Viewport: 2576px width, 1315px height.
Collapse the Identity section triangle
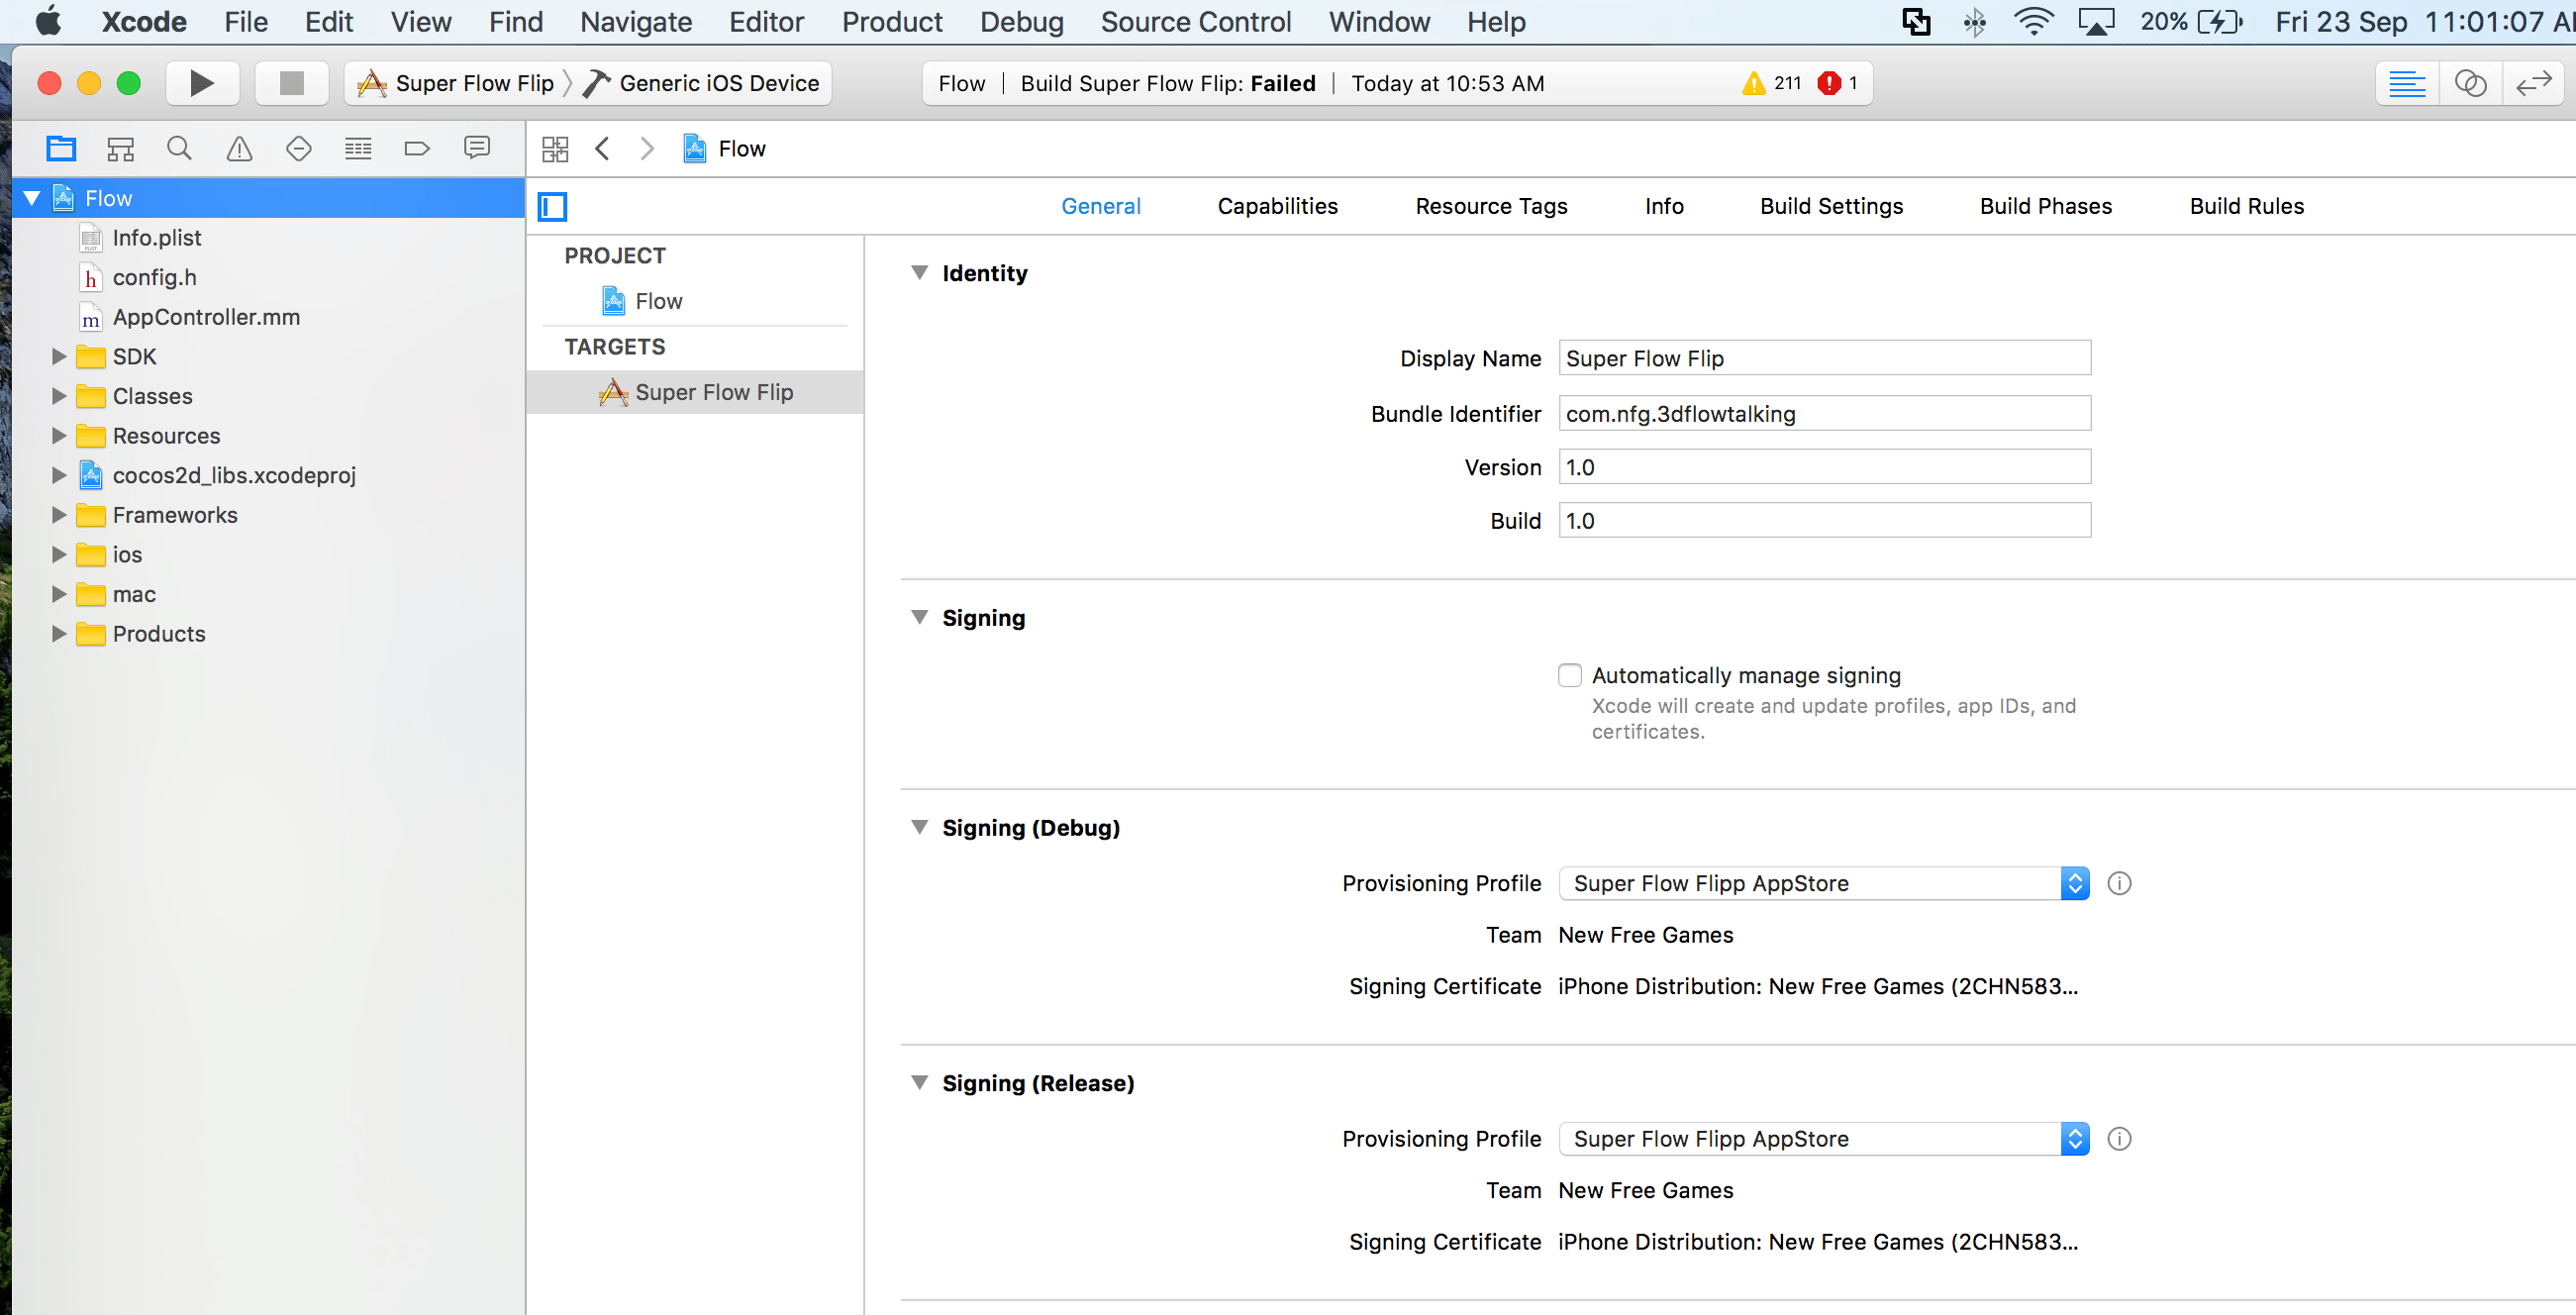pos(919,273)
